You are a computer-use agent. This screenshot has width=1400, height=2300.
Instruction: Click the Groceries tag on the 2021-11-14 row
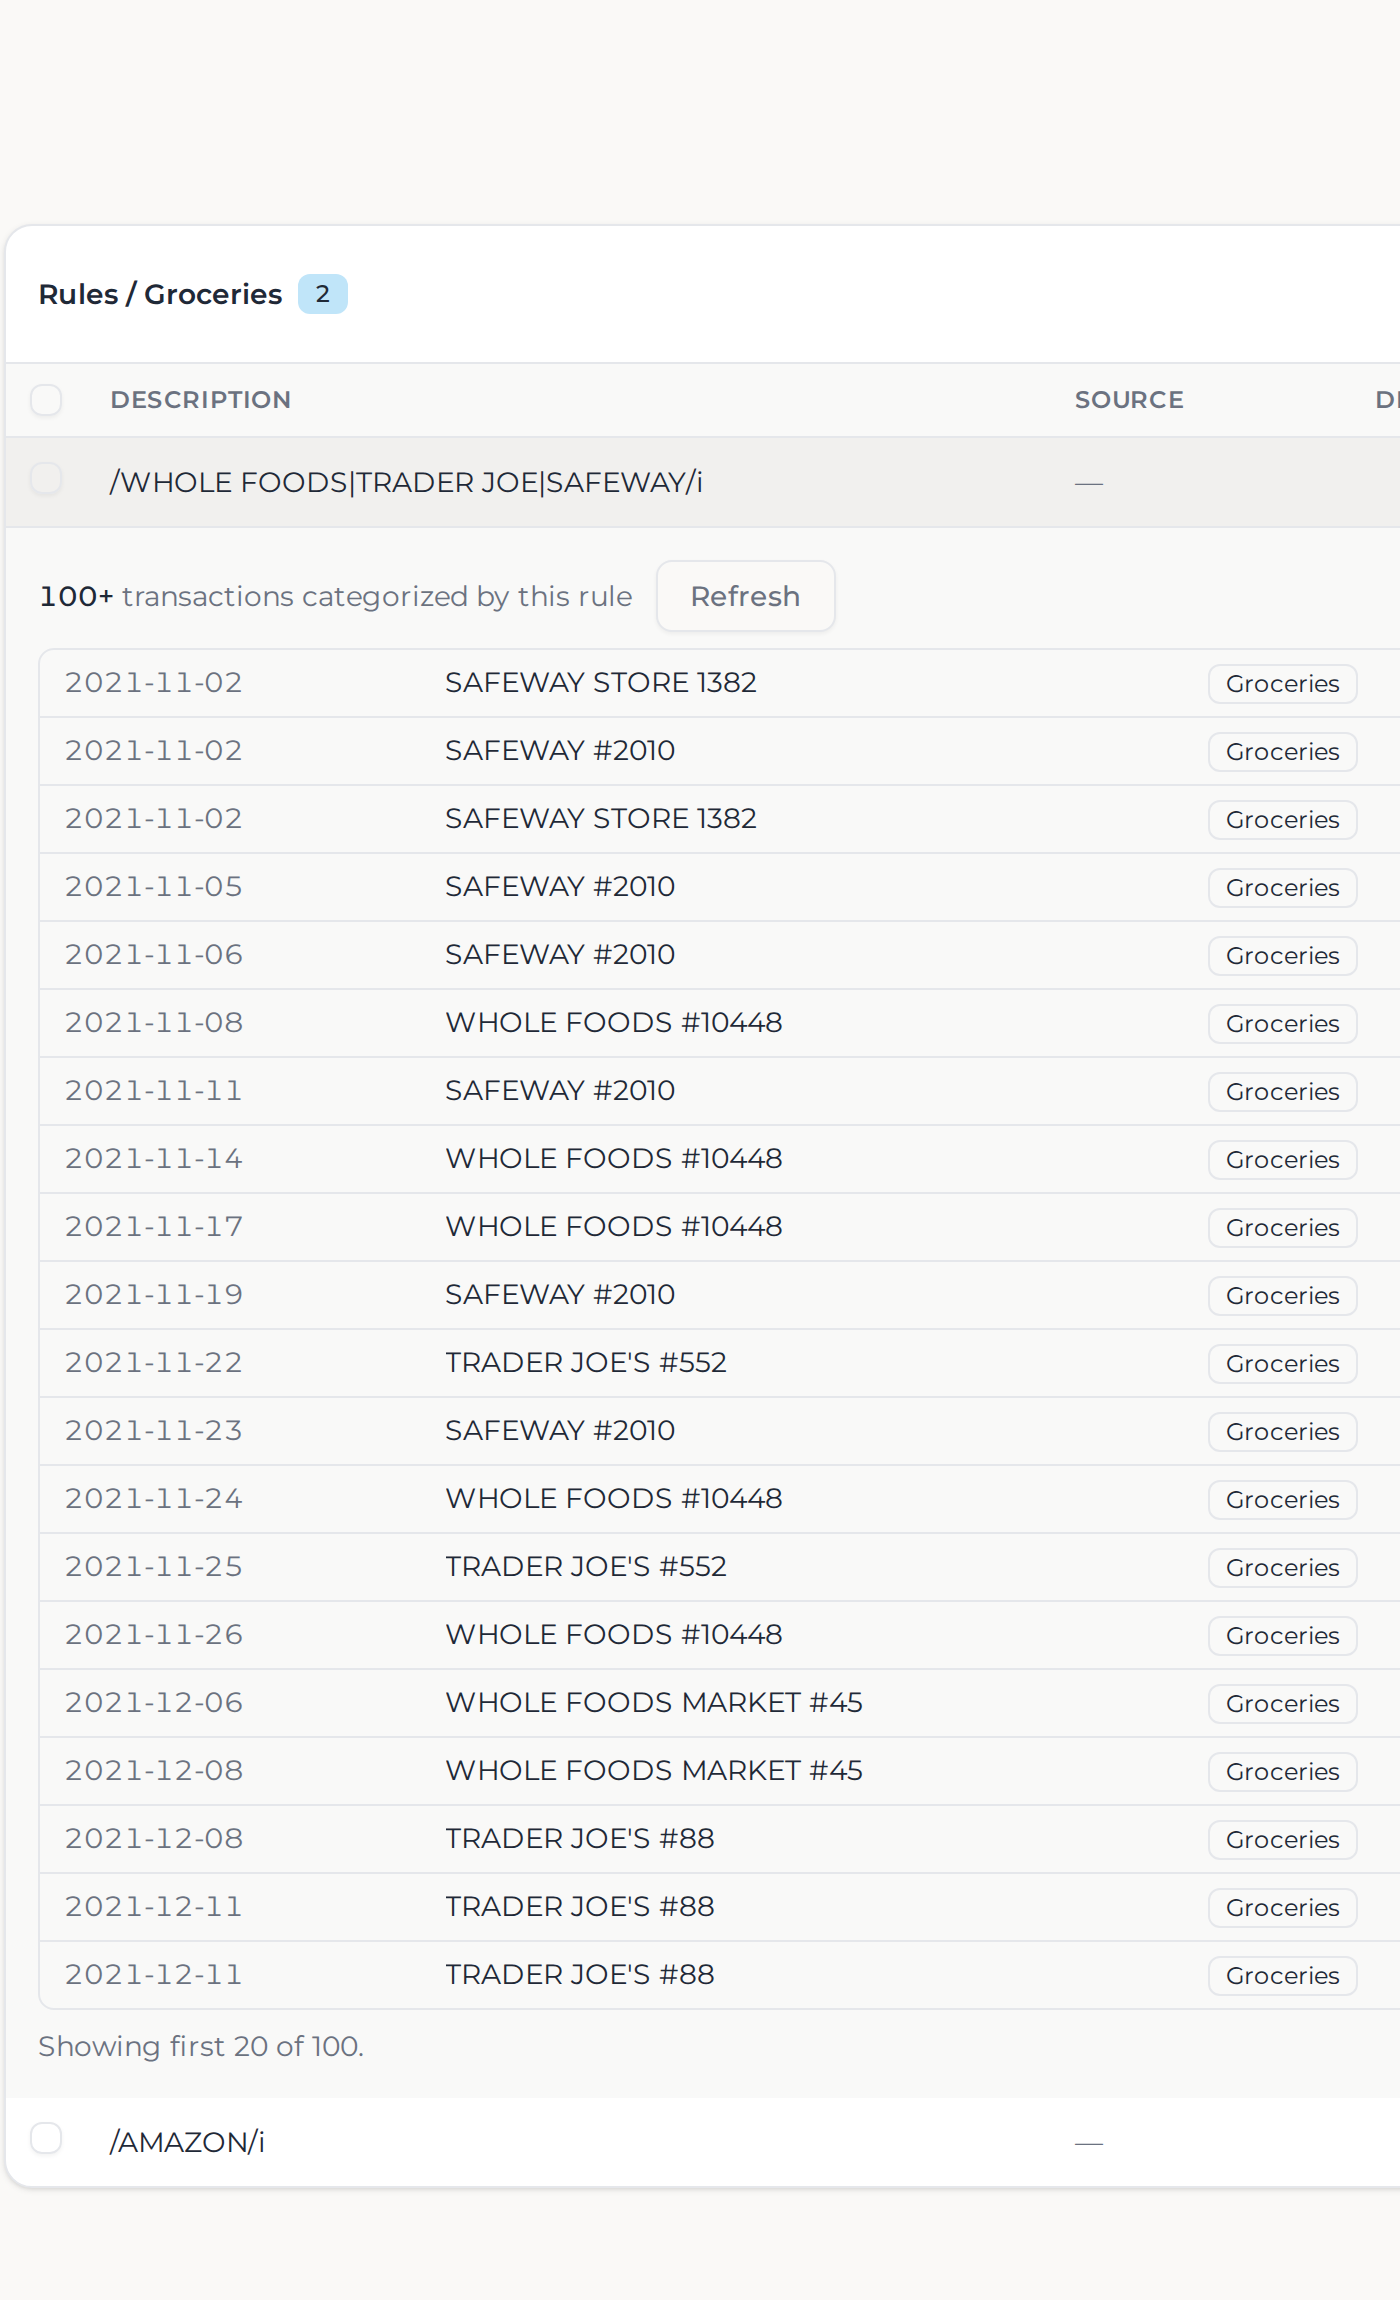1282,1159
